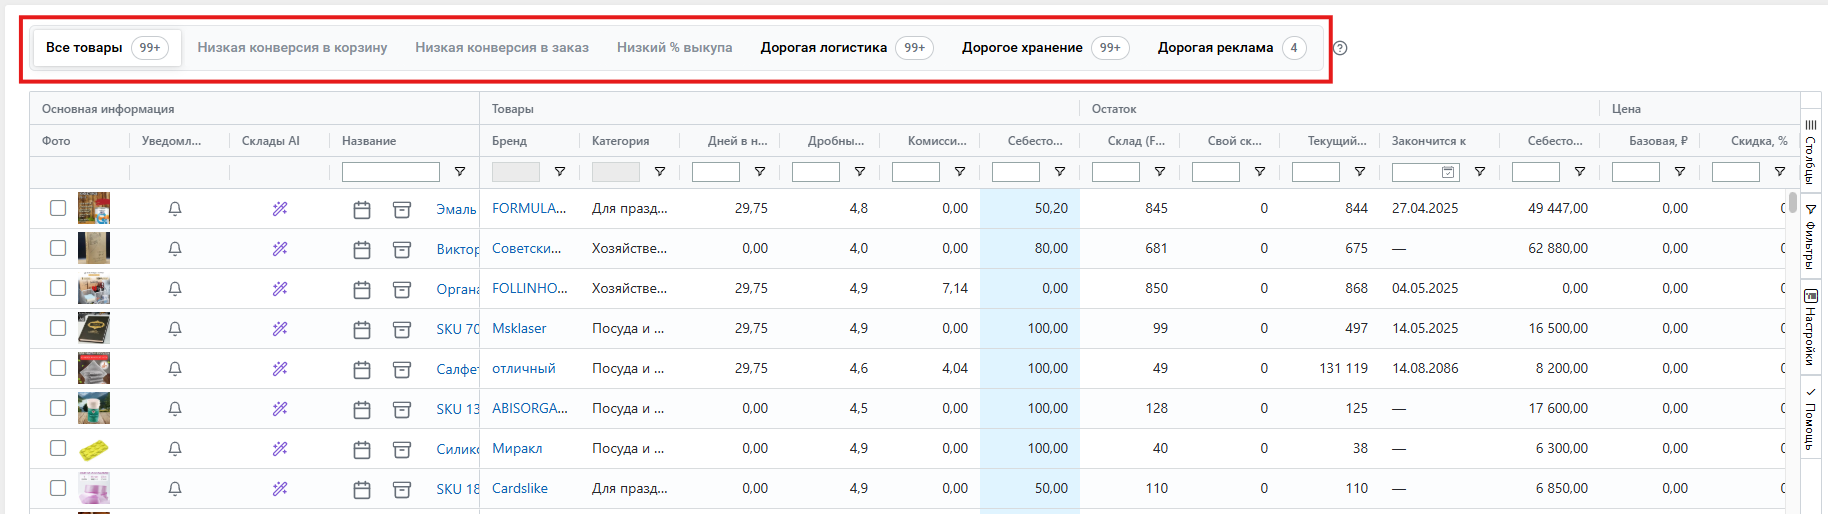Click calendar icon in Советски row

pos(362,249)
